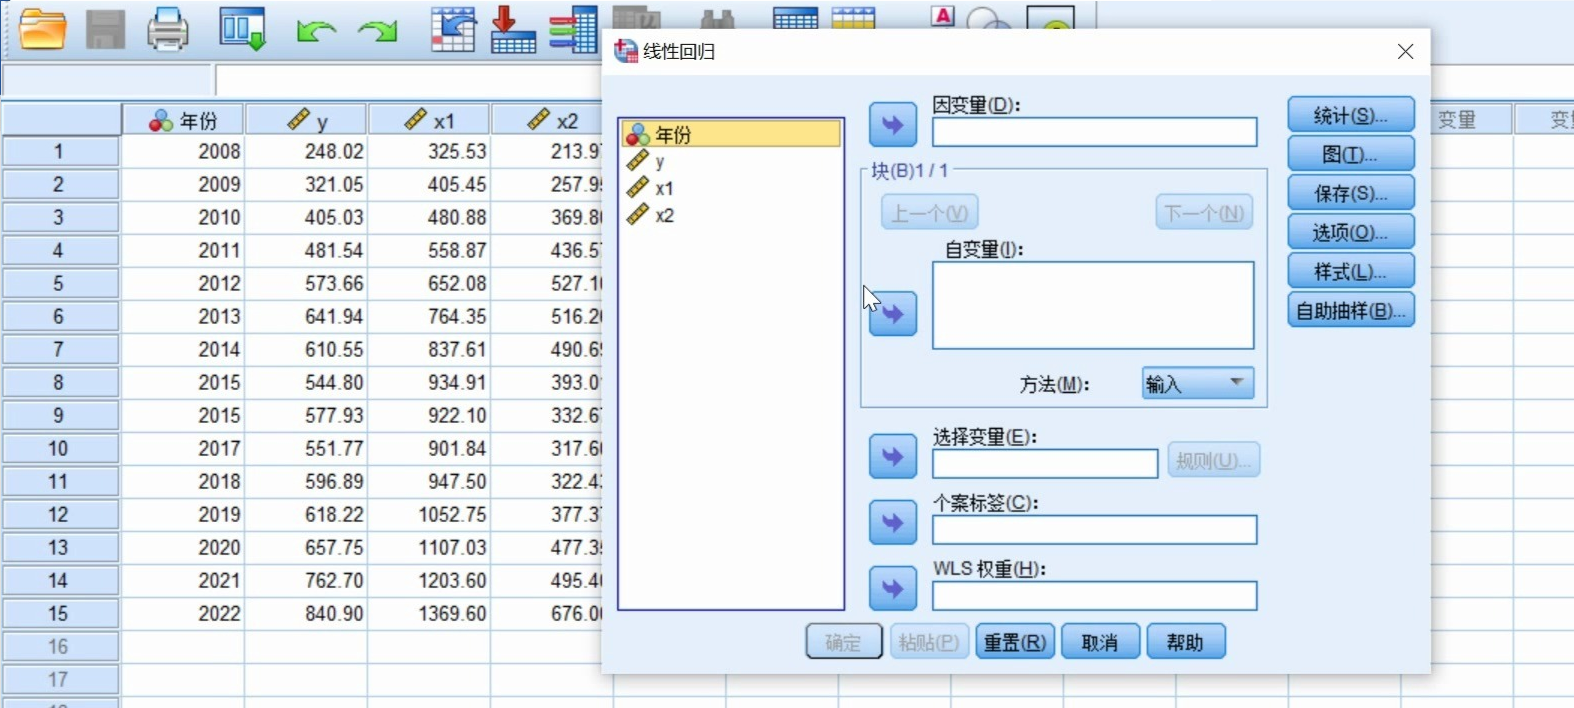Select the empty 变量 column header beside the dialog

[1471, 120]
